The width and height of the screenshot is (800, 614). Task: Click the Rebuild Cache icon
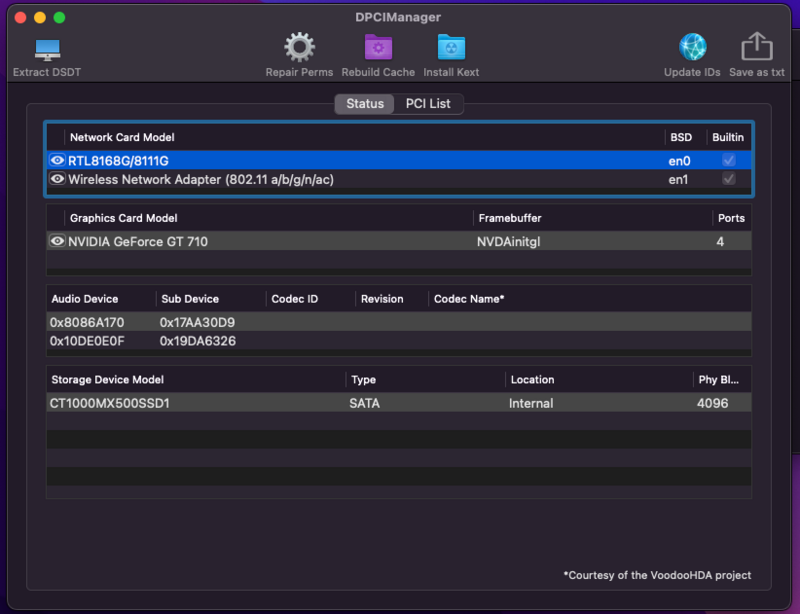click(x=378, y=48)
